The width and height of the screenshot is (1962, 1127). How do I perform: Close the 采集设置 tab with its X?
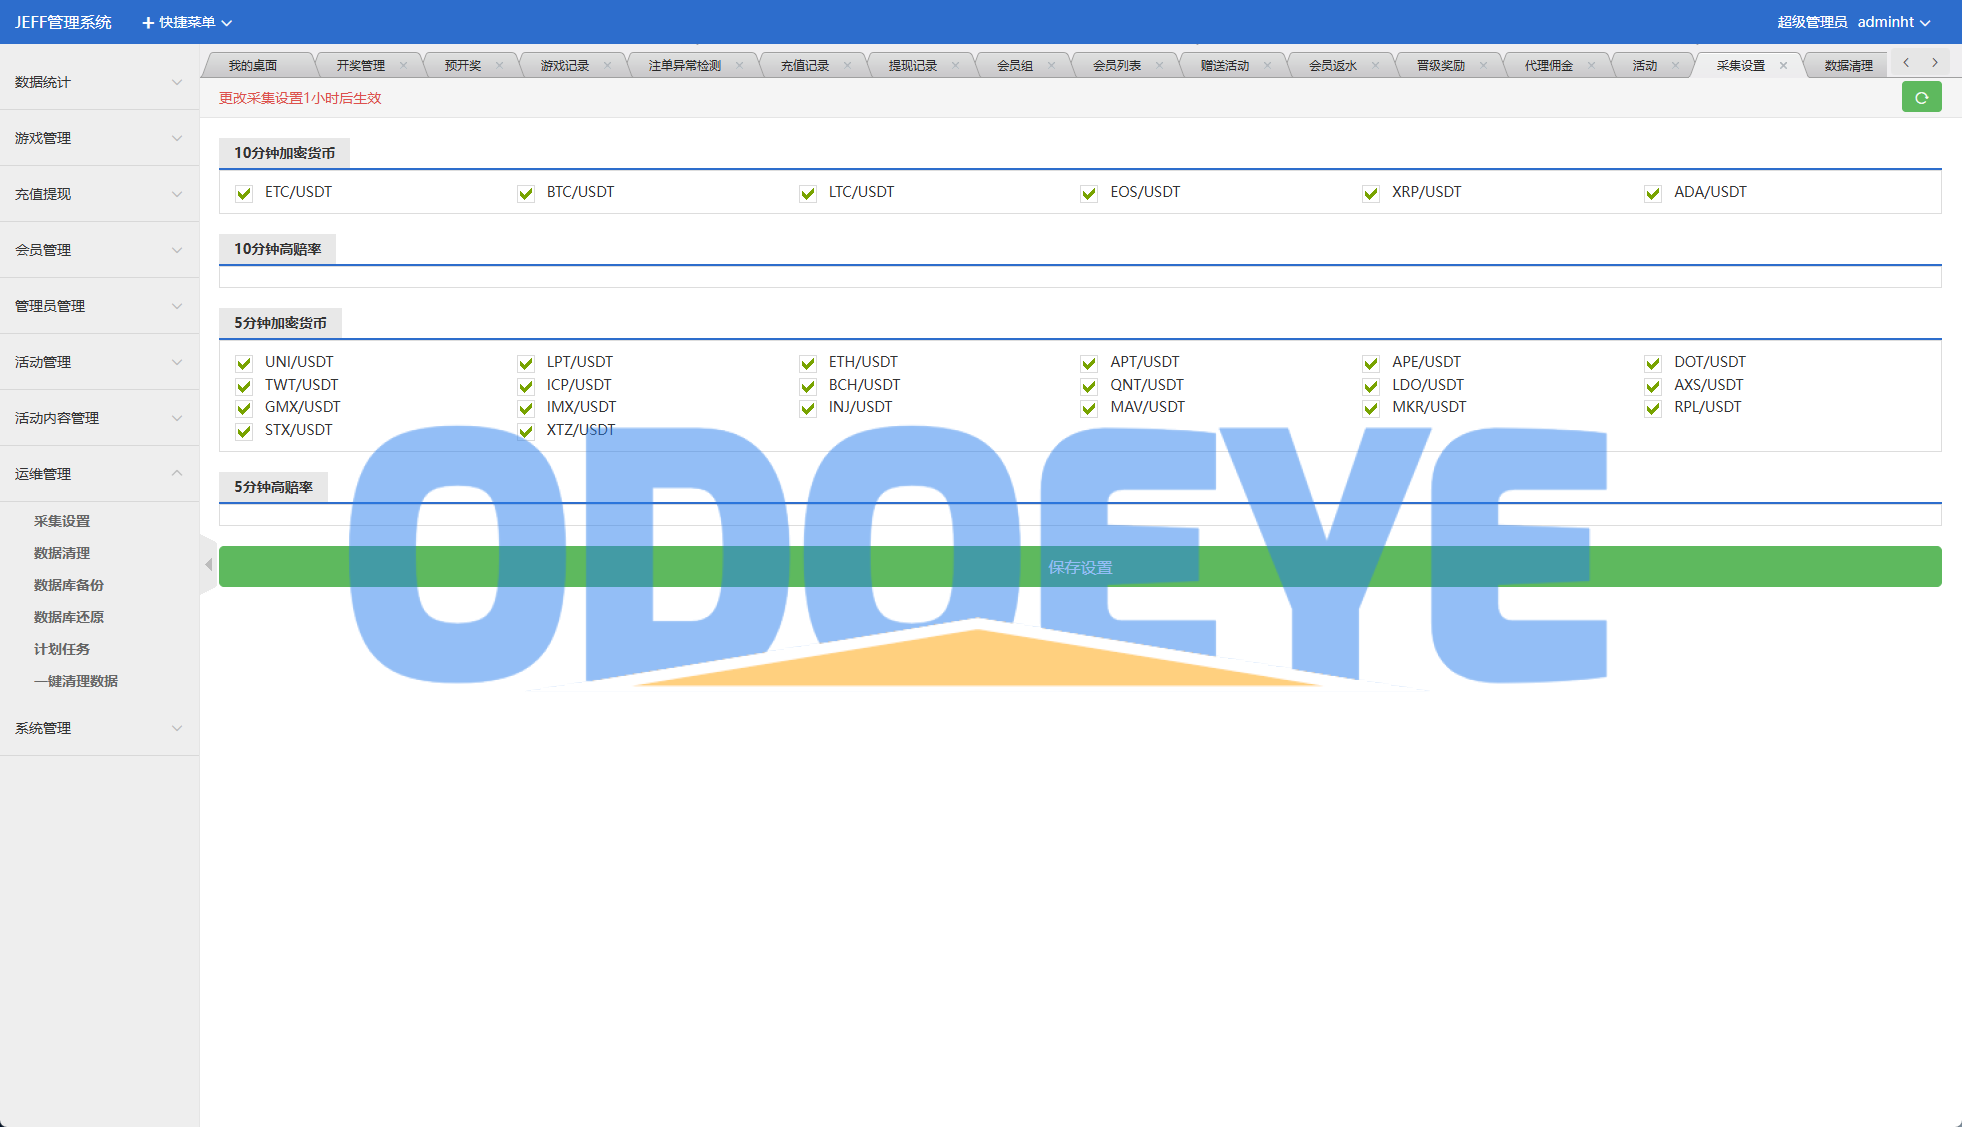1783,66
